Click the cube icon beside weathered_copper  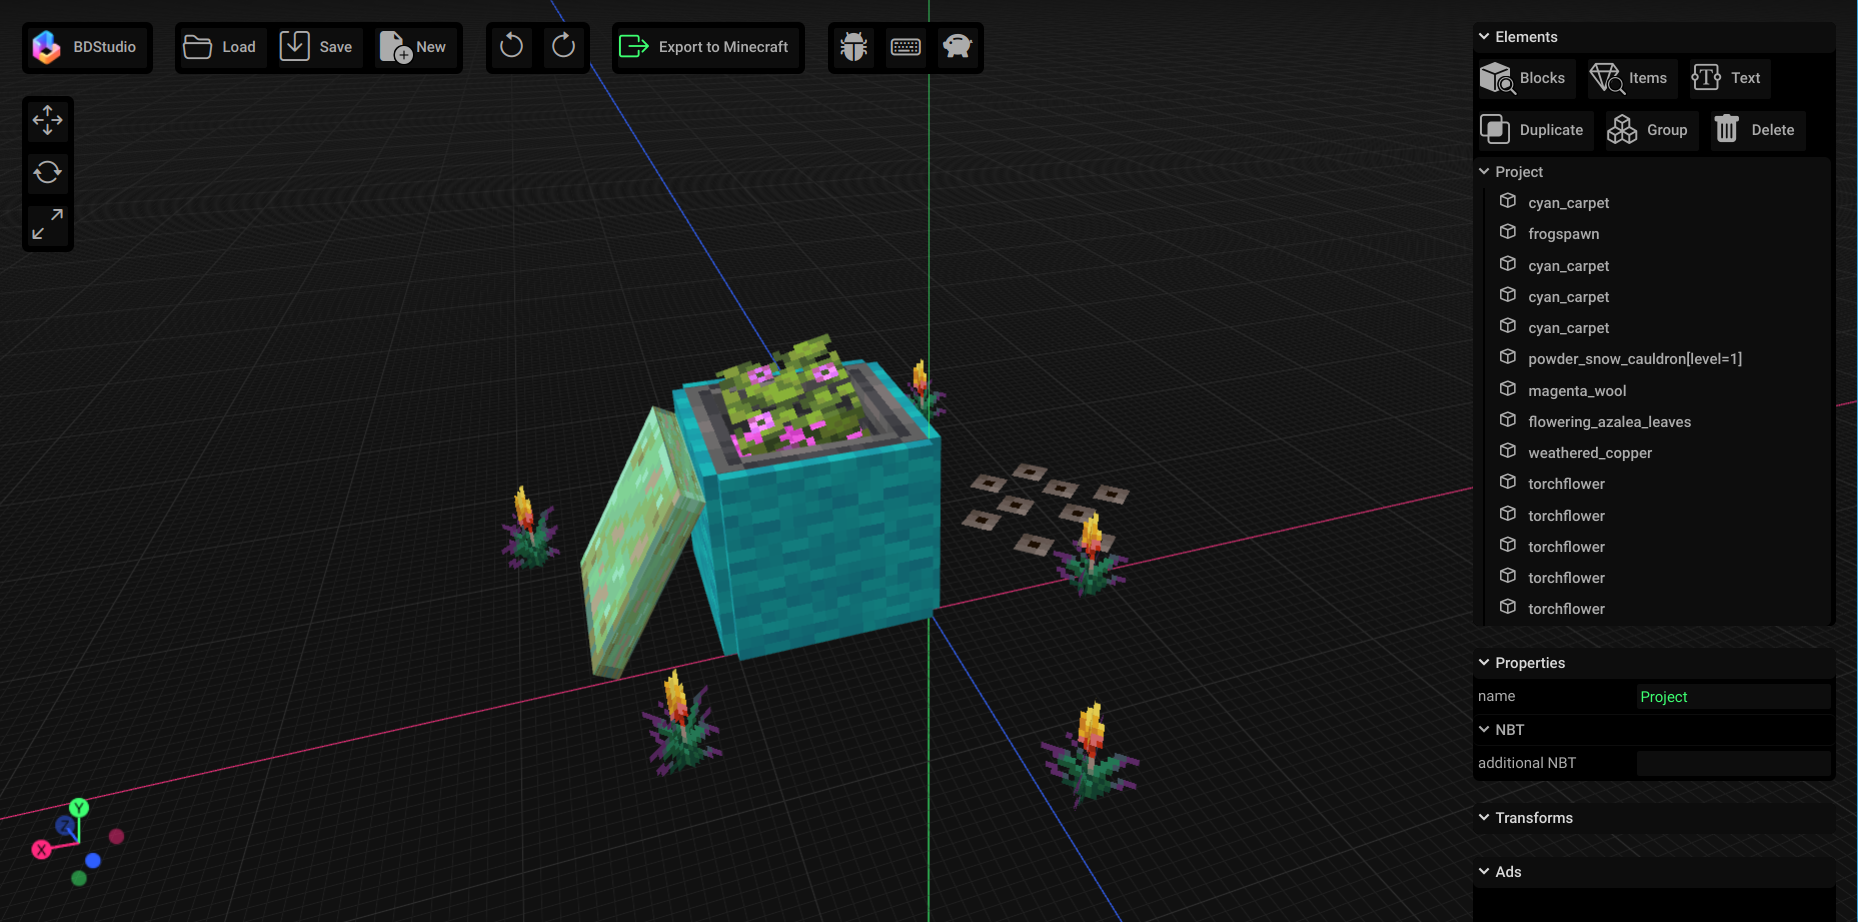[1508, 451]
